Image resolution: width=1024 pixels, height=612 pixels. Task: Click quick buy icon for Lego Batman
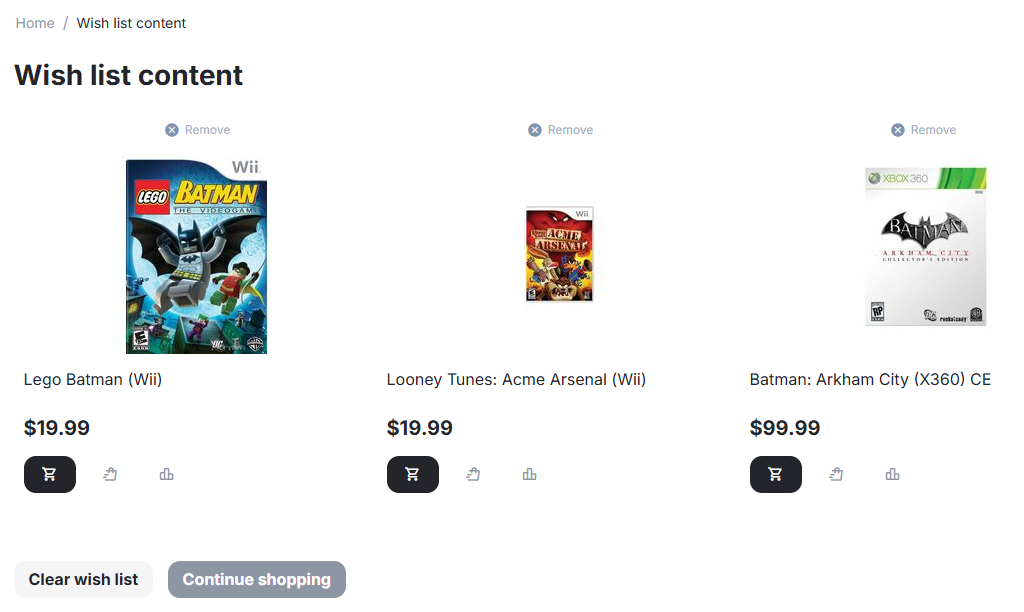click(x=110, y=474)
